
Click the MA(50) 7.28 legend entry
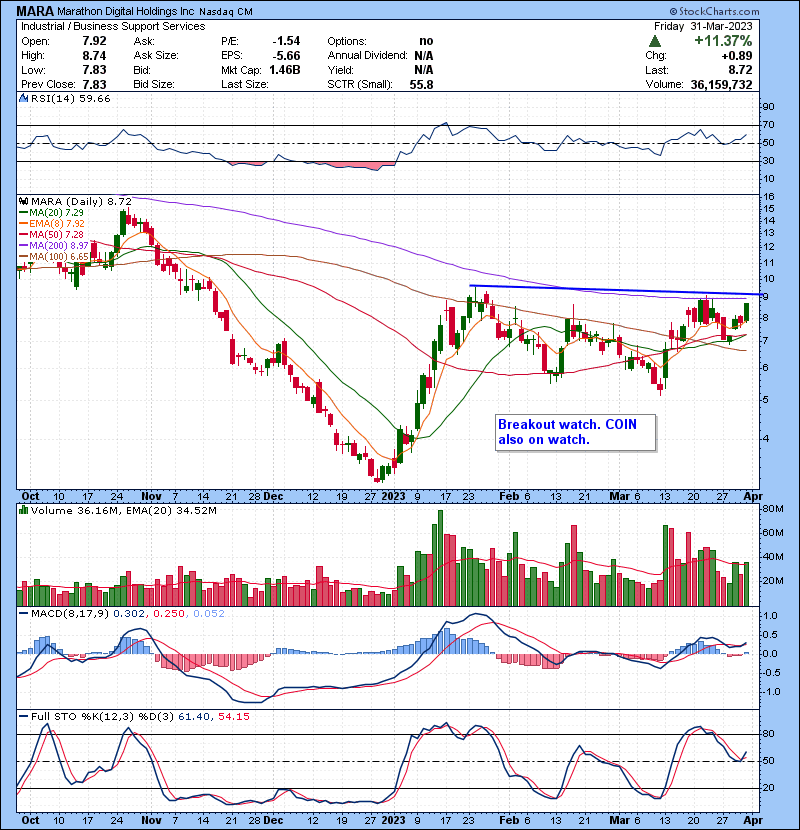click(x=51, y=234)
